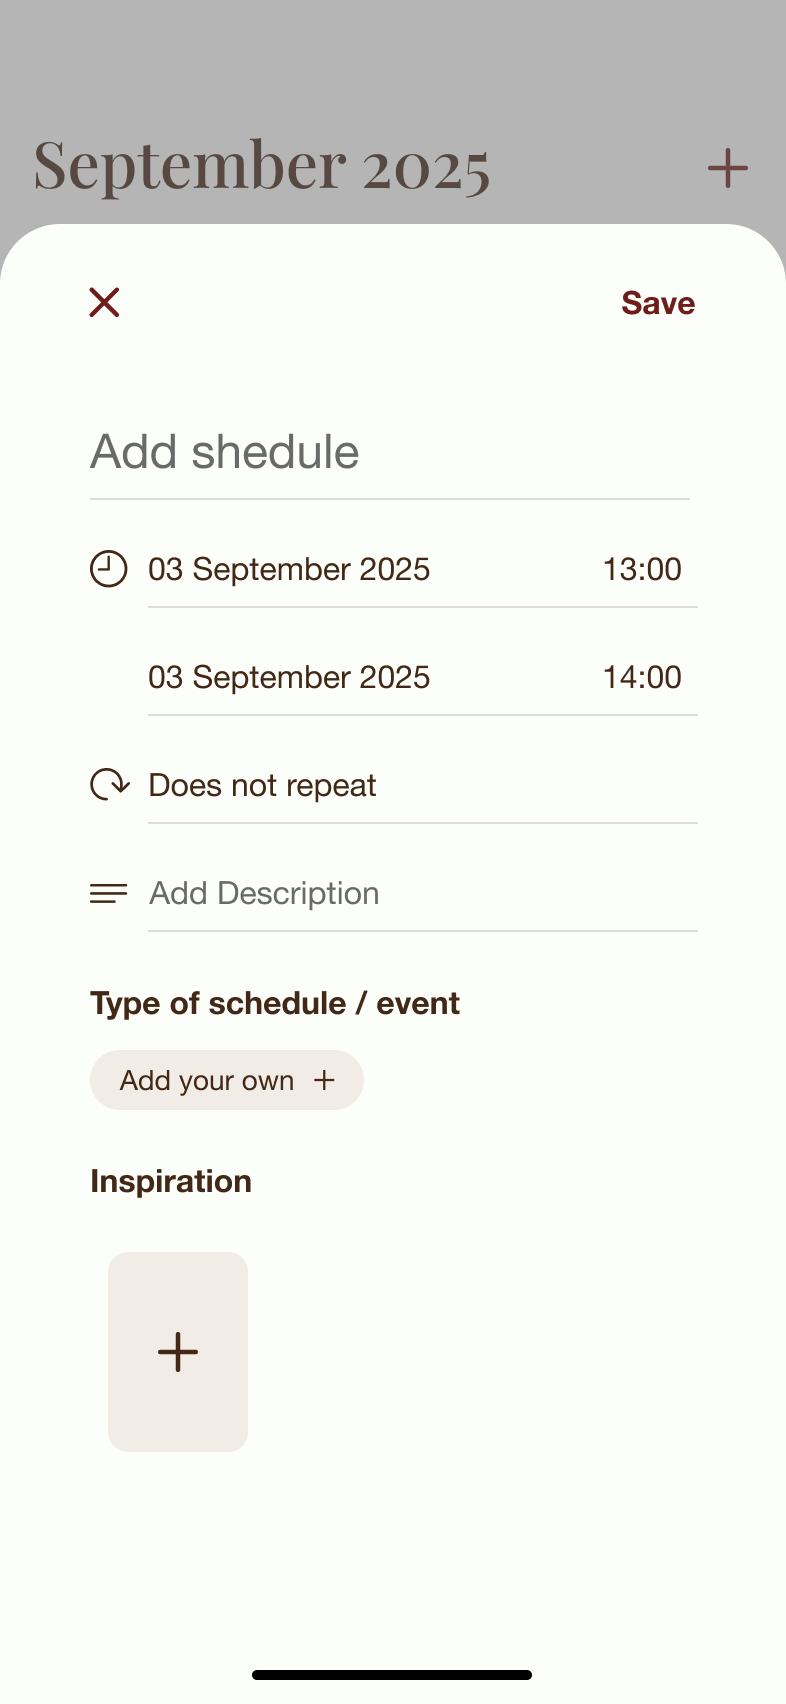Tap the home indicator bar at the bottom

392,1674
